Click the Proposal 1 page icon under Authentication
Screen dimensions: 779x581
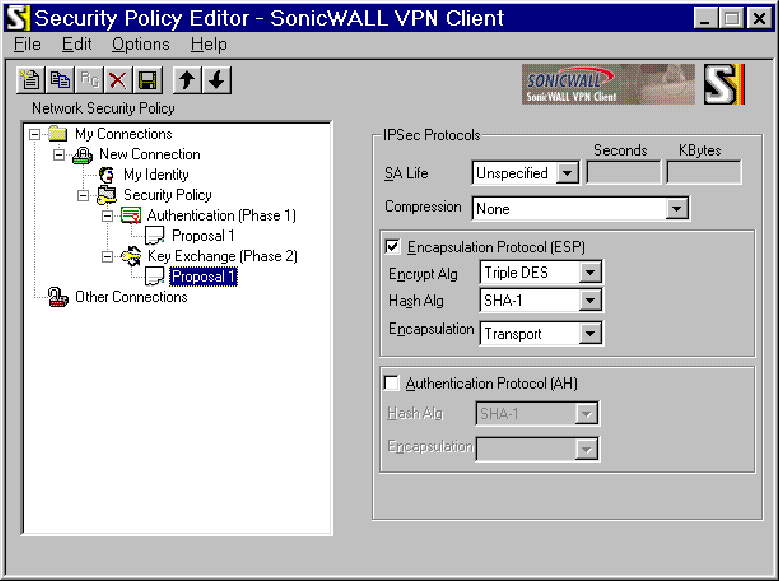click(155, 236)
